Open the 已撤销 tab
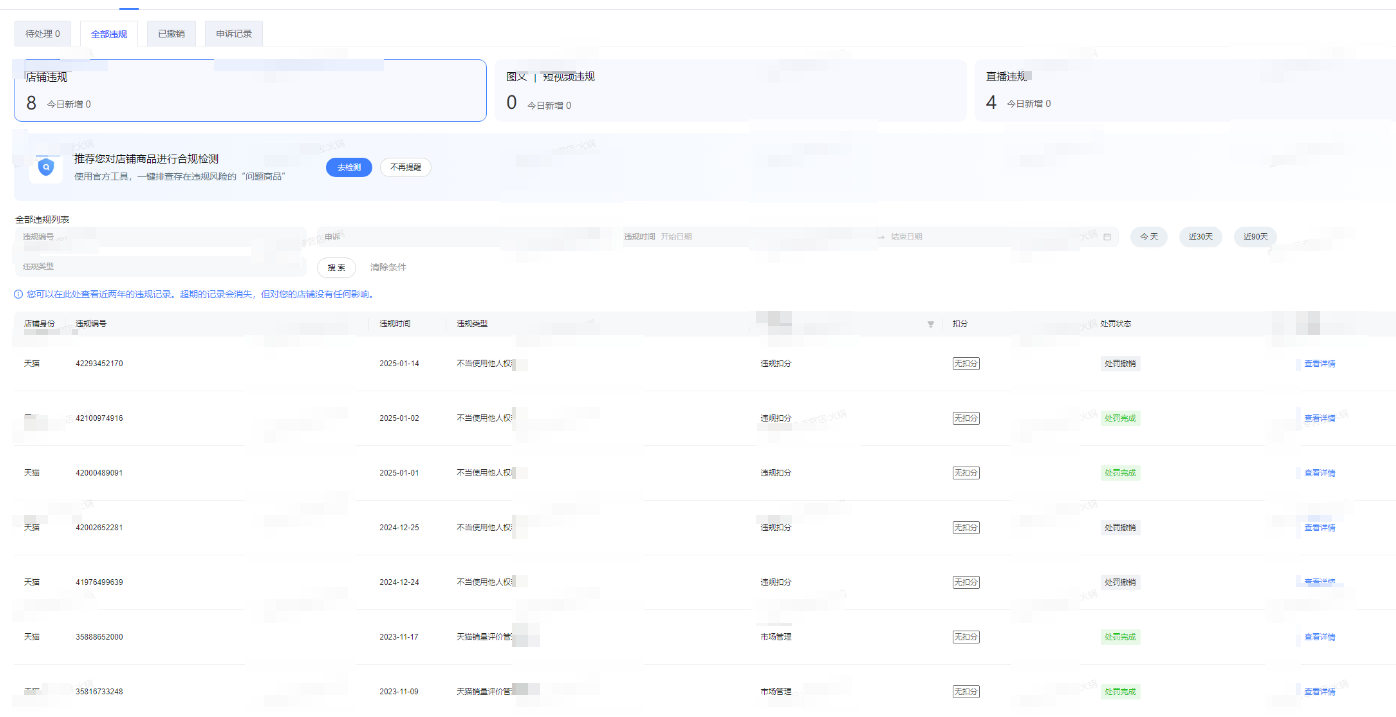1396x717 pixels. point(171,34)
